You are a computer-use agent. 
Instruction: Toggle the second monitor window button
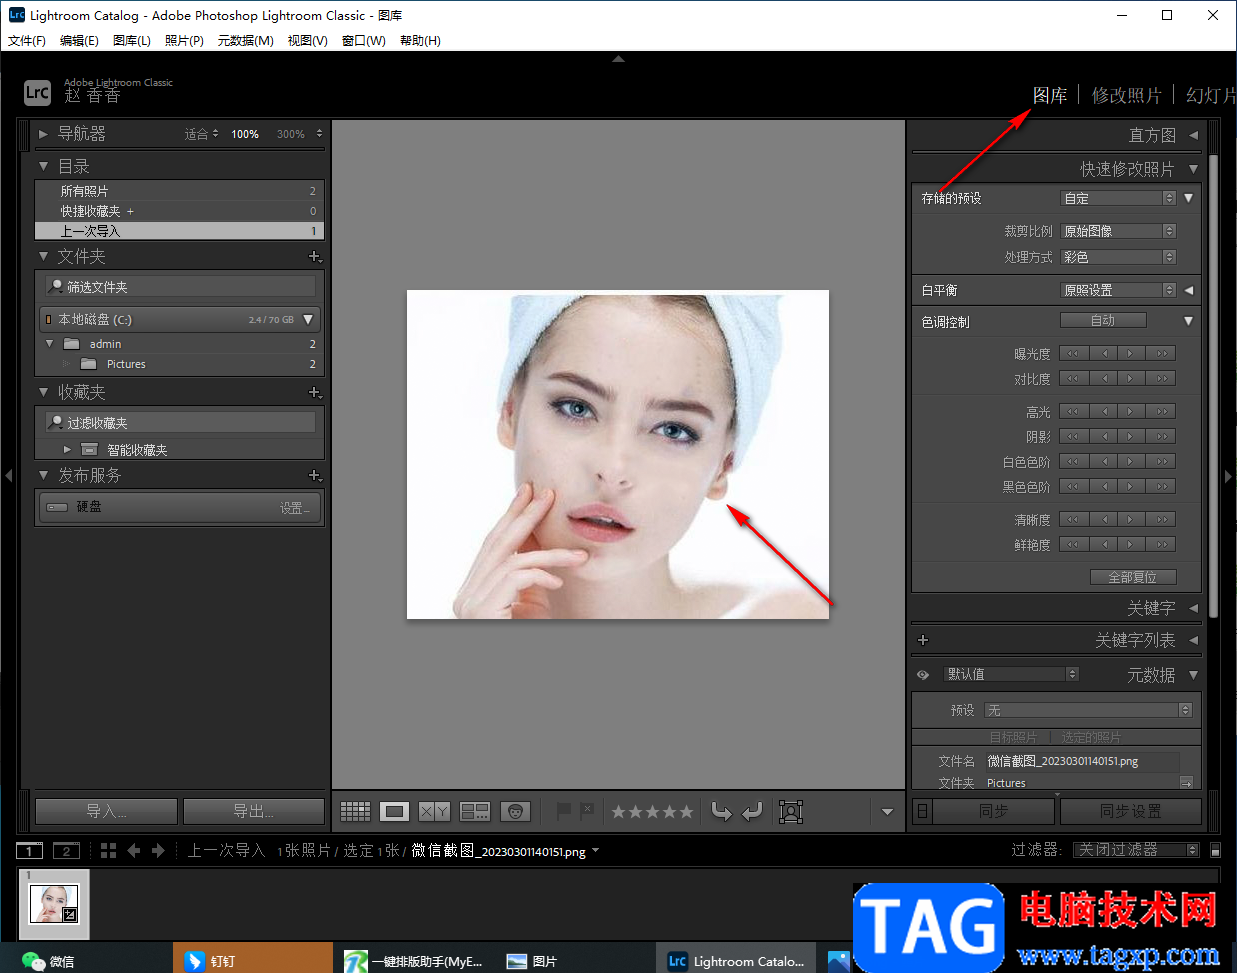66,851
